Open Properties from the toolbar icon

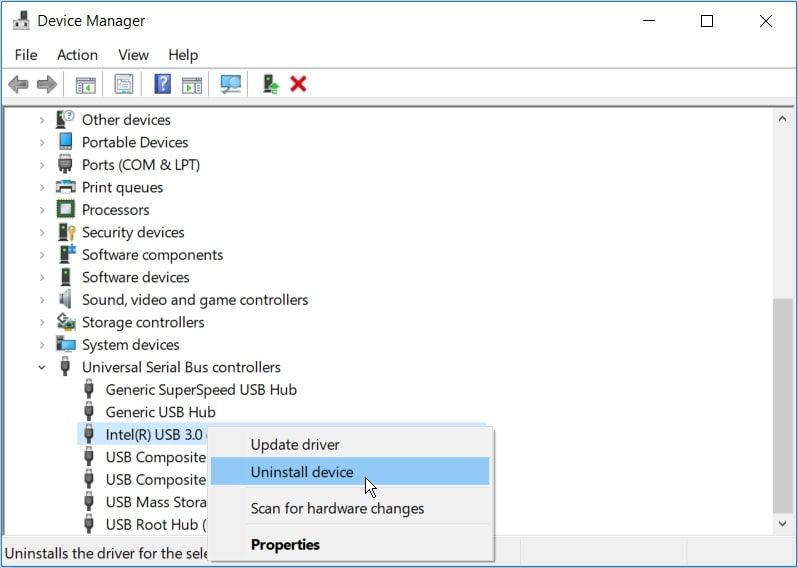[124, 84]
